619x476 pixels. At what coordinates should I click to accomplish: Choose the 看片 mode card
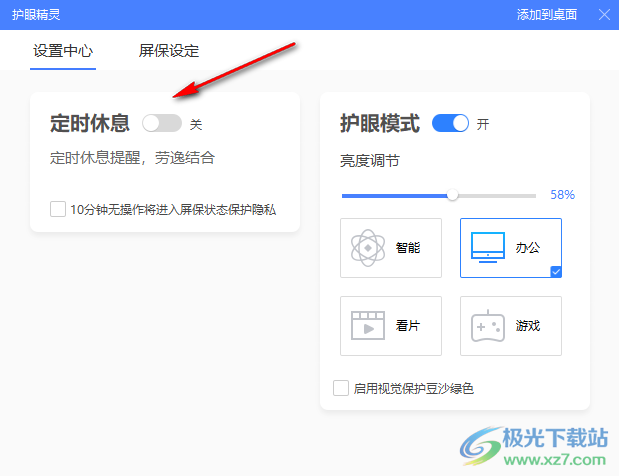(x=391, y=326)
